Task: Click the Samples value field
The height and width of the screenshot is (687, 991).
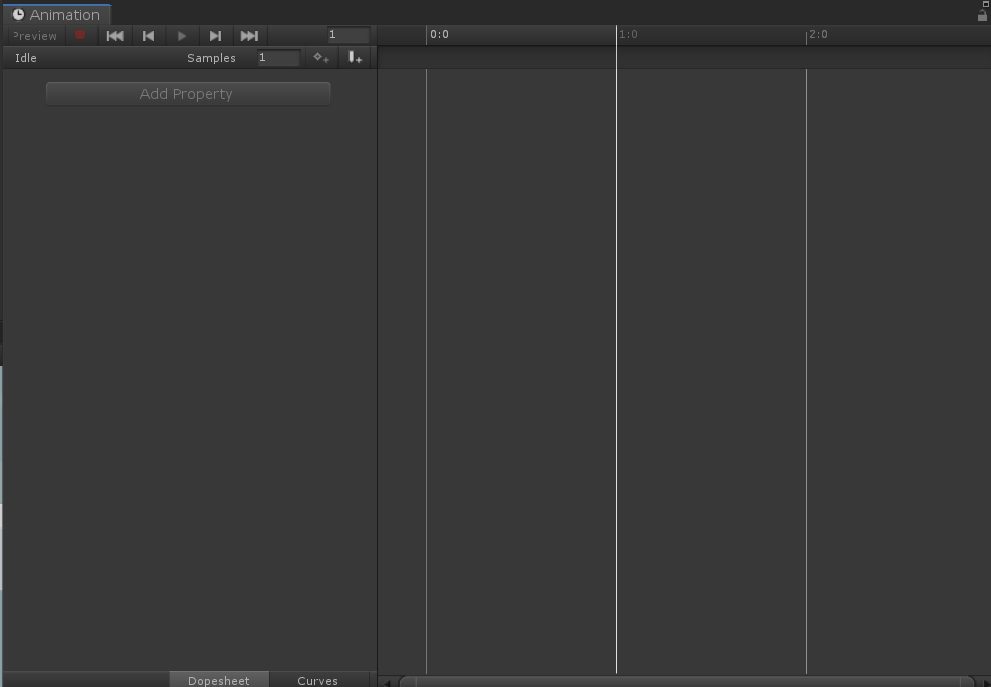Action: 277,57
